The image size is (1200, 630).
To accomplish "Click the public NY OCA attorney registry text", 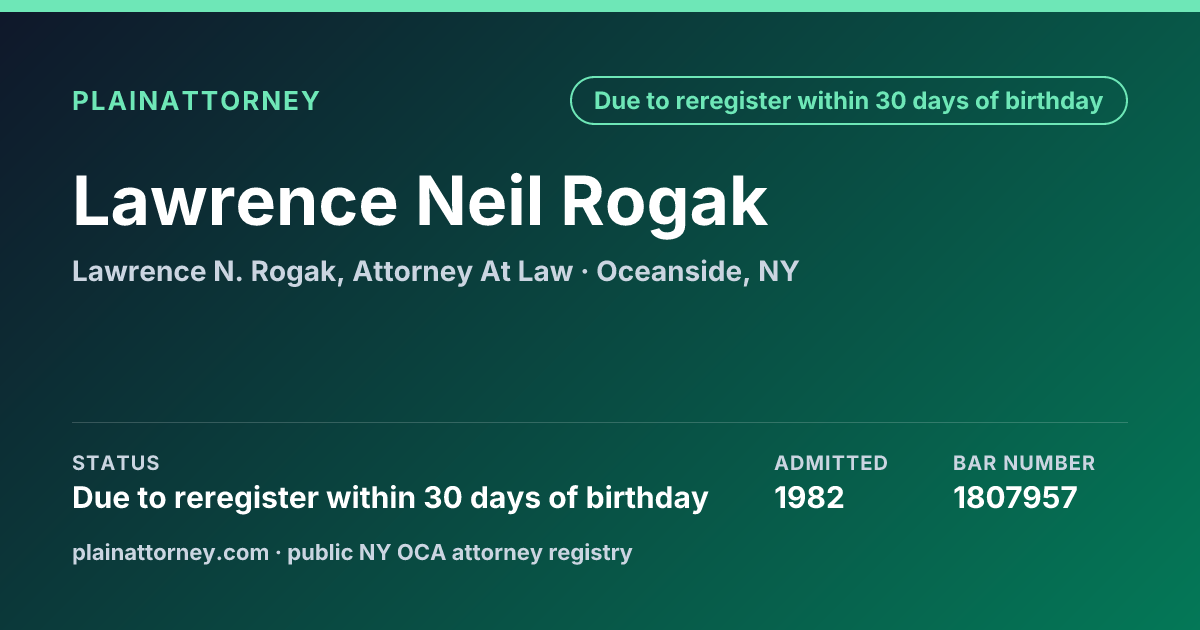I will (460, 552).
